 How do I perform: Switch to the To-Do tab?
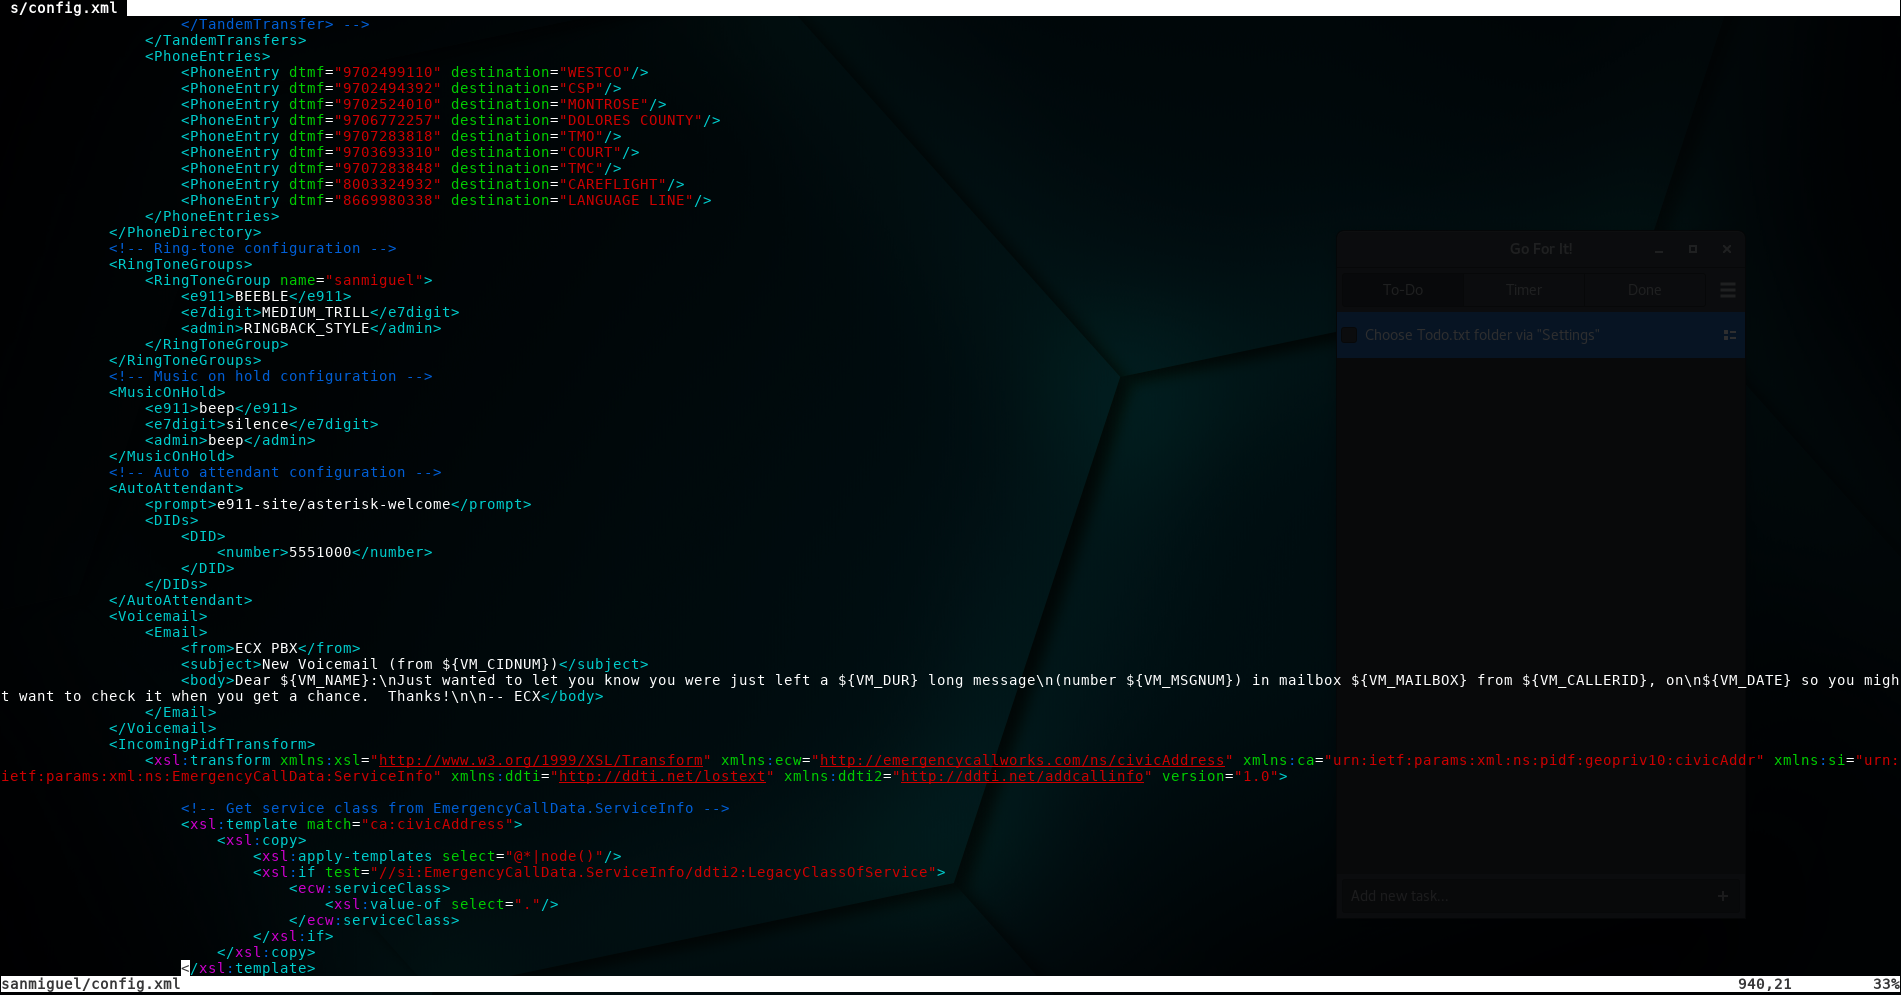tap(1402, 290)
